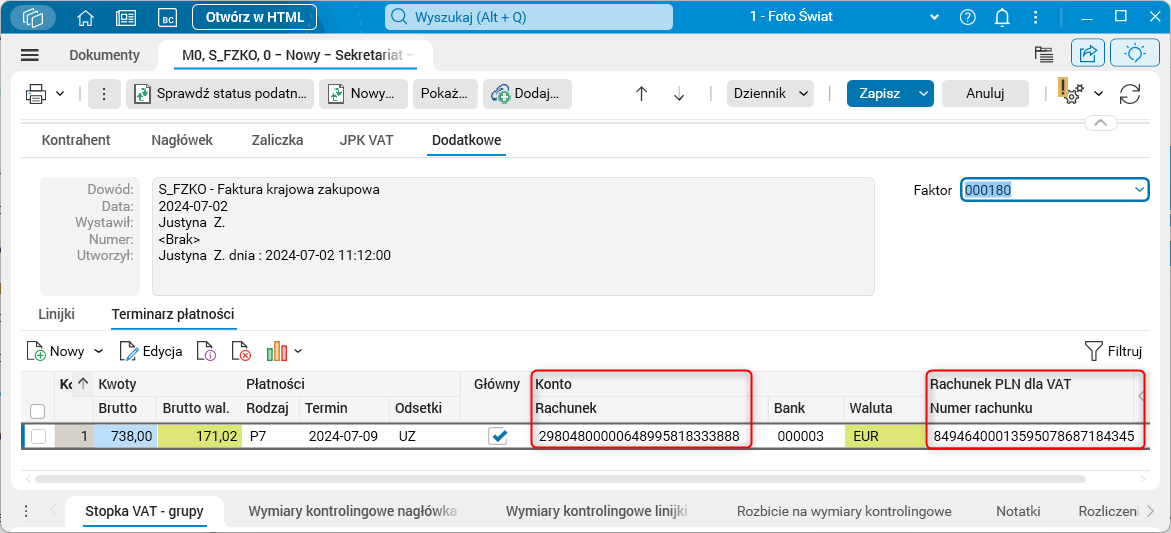Click the BC icon in title bar
The image size is (1171, 533).
(167, 16)
